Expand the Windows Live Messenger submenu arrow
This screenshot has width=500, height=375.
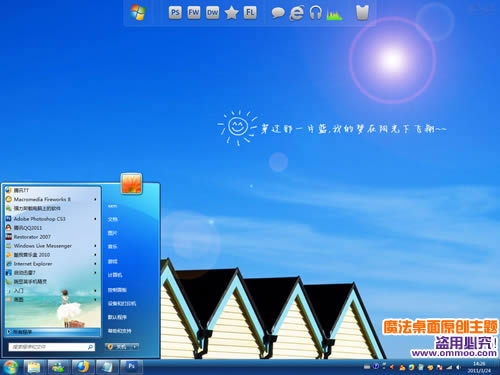coord(95,246)
